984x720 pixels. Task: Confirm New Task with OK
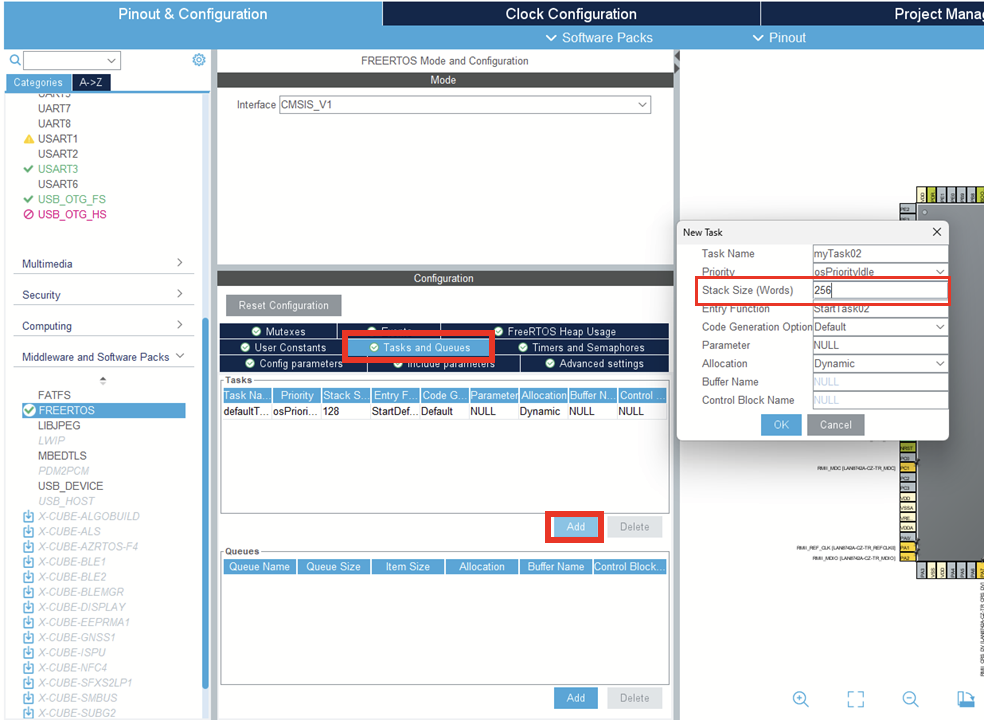(x=781, y=425)
